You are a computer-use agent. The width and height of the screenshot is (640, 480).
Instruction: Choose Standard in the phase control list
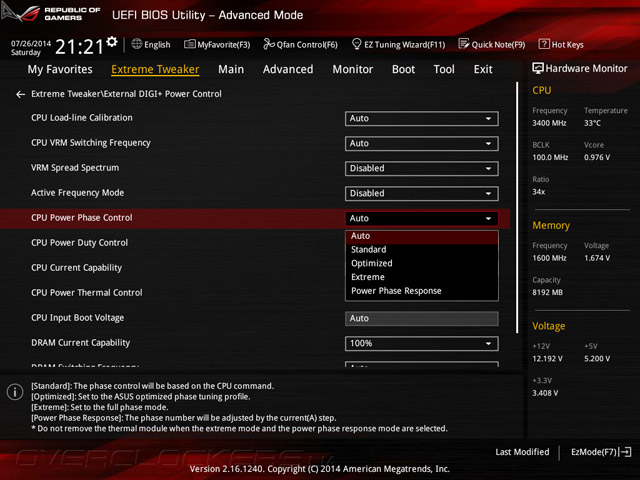[422, 250]
